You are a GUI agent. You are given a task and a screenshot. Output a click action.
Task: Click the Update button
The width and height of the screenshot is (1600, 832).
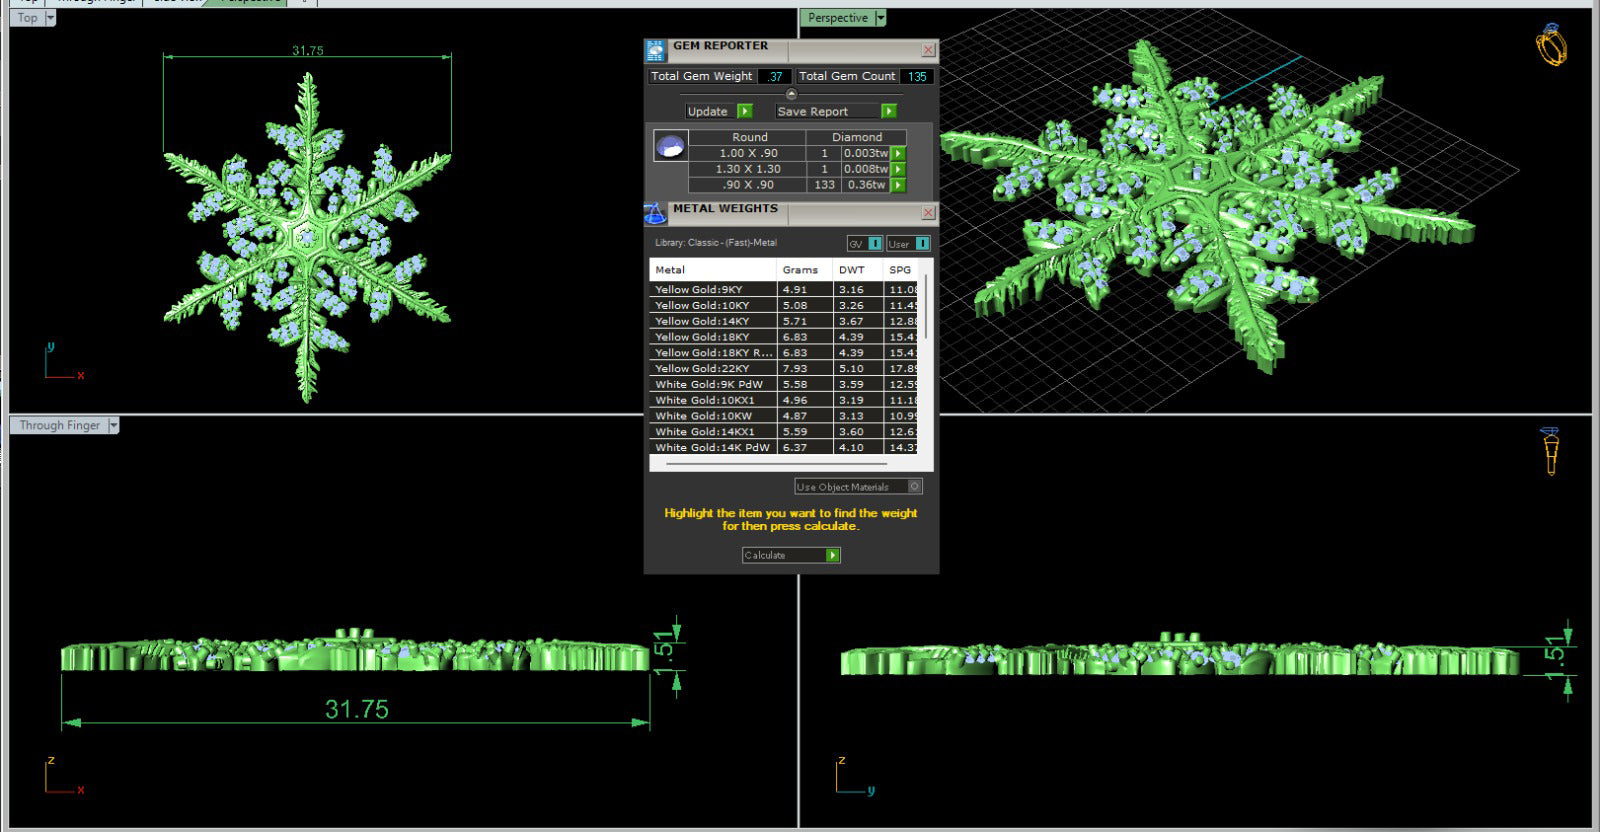(x=710, y=111)
